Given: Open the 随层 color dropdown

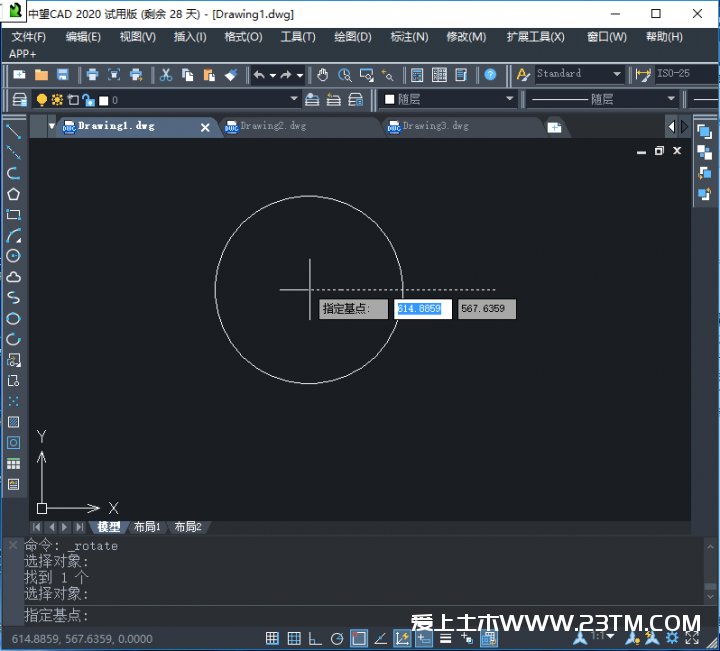Looking at the screenshot, I should tap(509, 99).
